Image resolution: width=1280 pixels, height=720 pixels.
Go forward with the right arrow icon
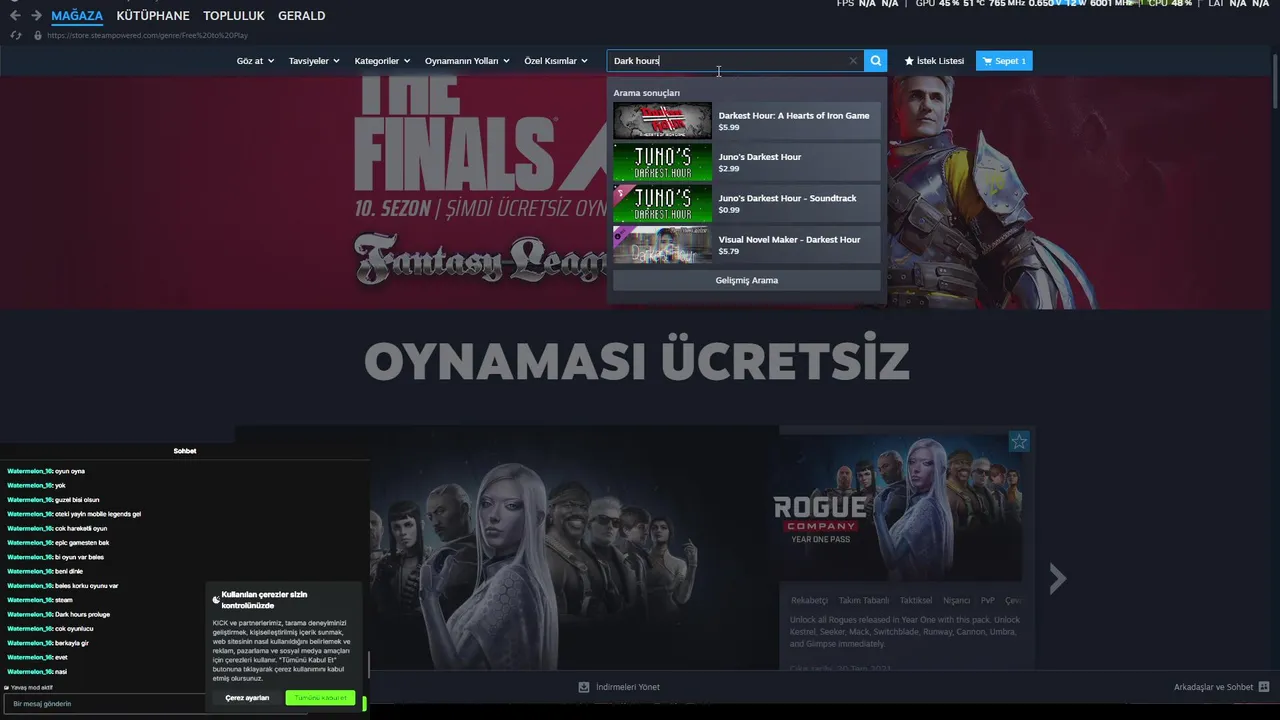[x=36, y=15]
